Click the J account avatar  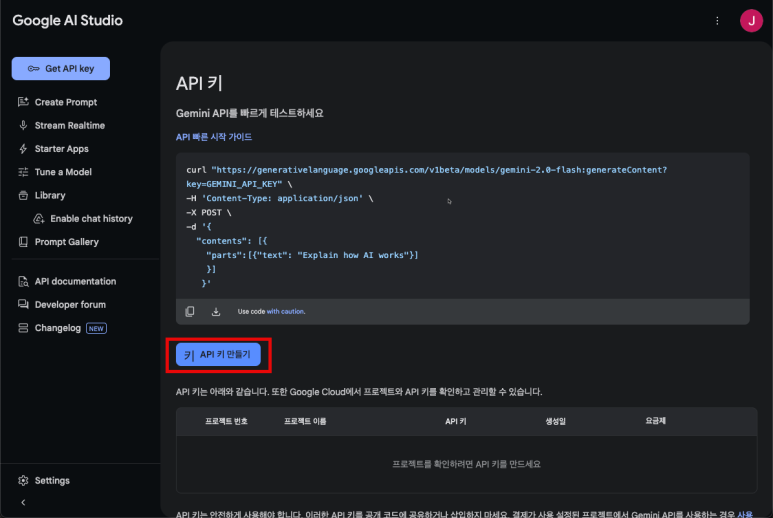[751, 21]
